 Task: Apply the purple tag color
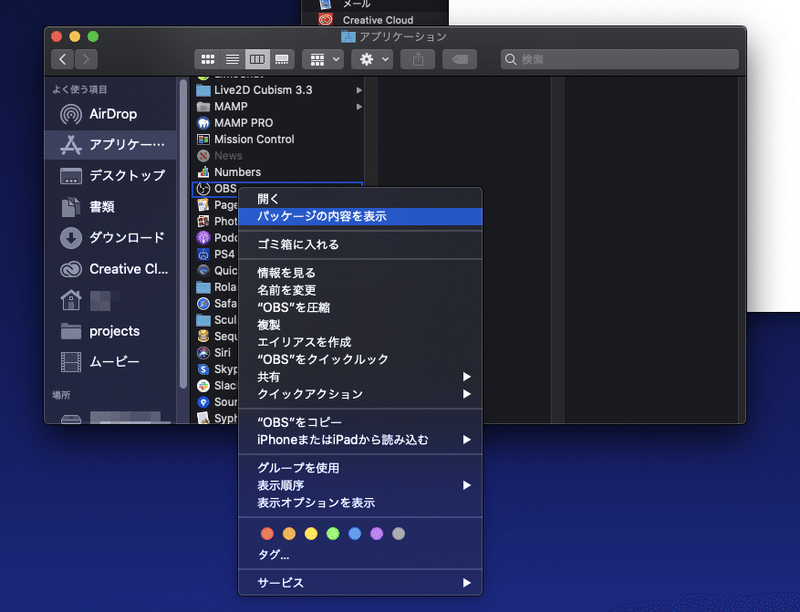click(377, 534)
